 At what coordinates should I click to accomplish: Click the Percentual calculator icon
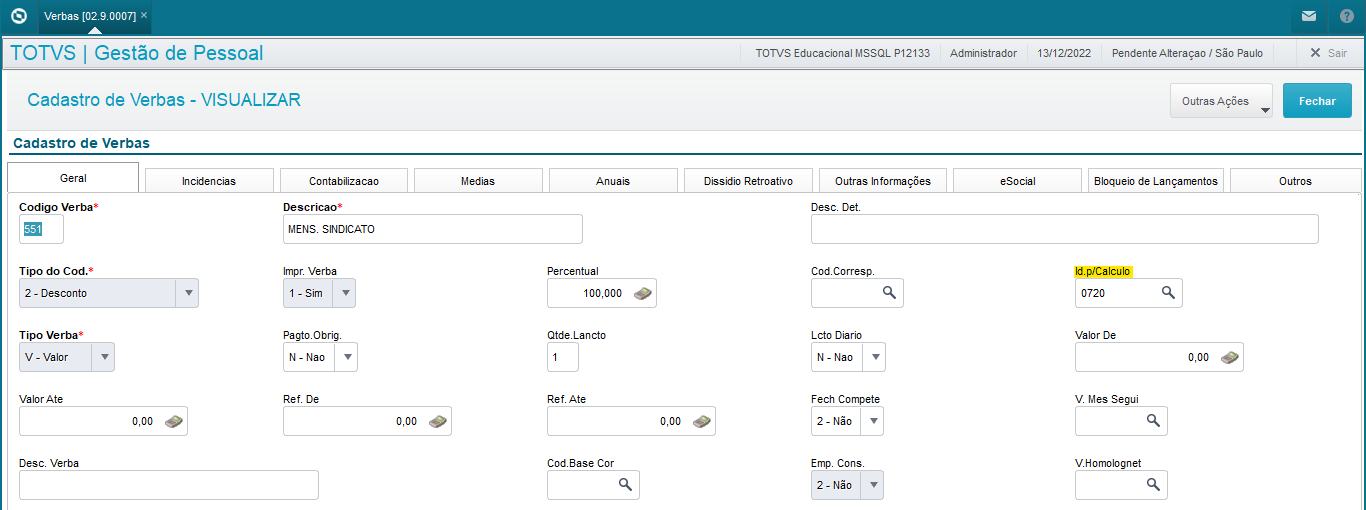(x=643, y=293)
